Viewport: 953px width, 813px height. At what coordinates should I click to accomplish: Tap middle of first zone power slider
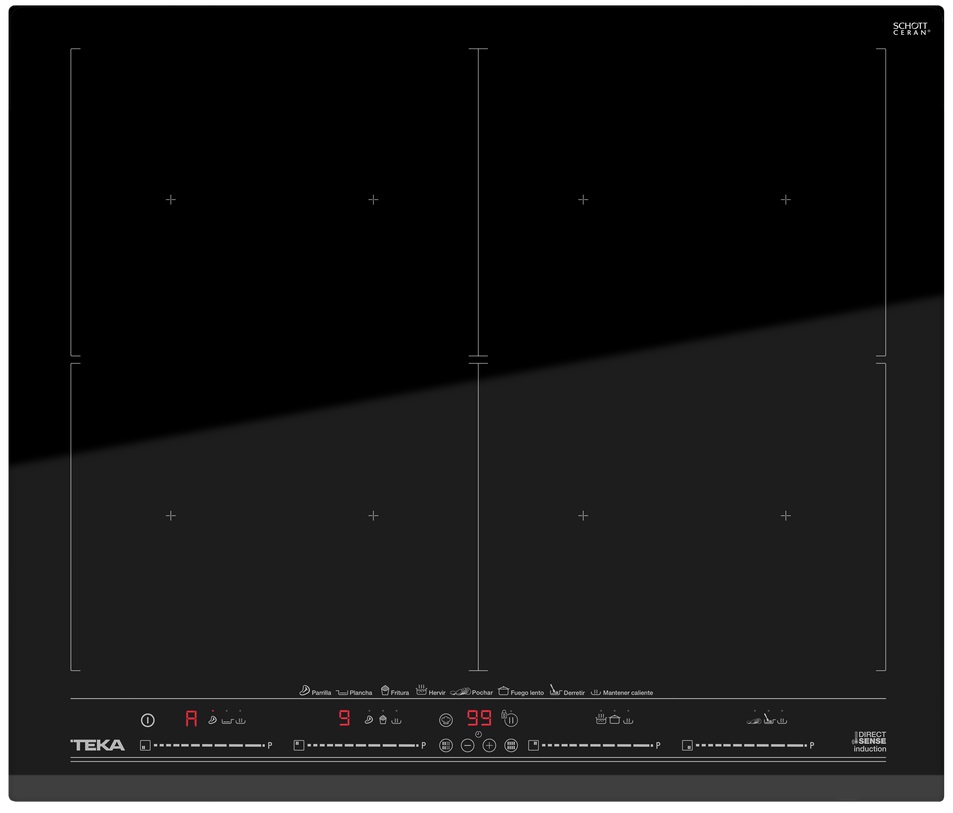coord(208,745)
